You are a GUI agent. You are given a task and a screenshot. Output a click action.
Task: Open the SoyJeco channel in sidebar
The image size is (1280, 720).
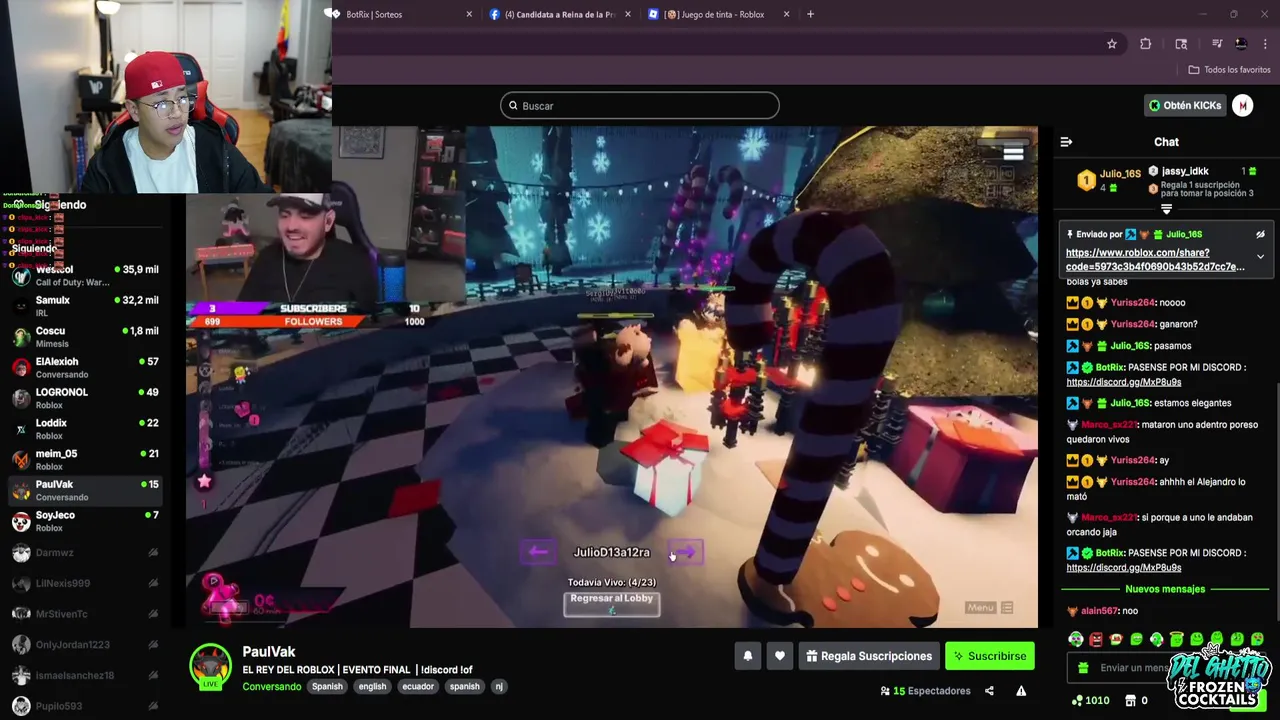85,521
